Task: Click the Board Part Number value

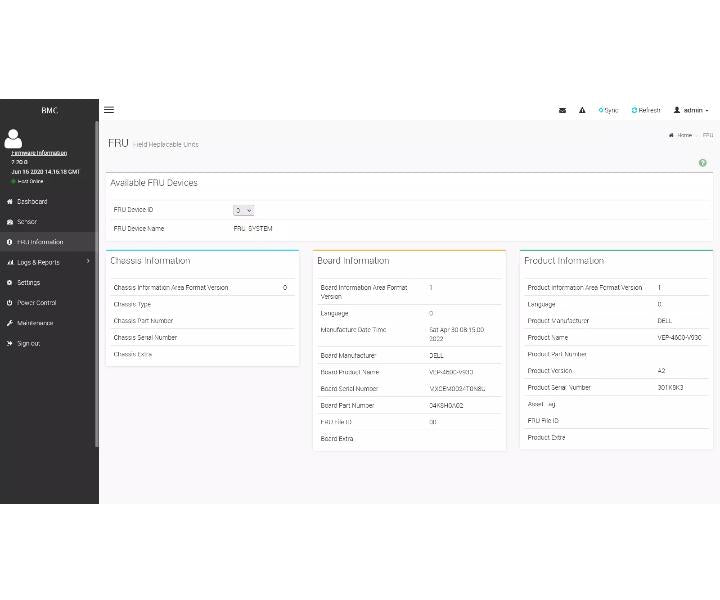Action: point(446,405)
